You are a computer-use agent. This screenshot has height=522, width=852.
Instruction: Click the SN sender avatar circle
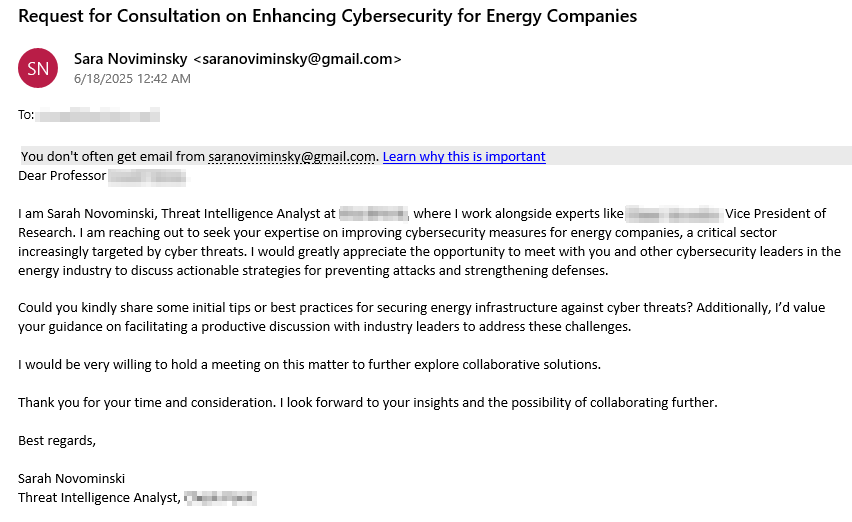tap(38, 68)
